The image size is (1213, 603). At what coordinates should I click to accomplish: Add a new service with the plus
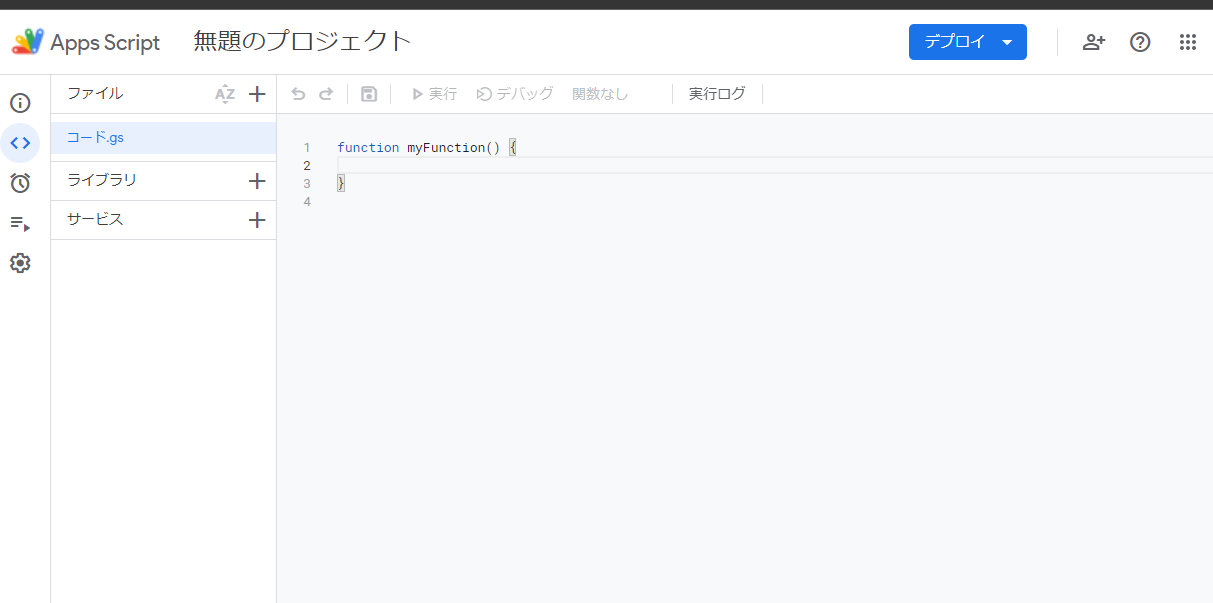(257, 219)
